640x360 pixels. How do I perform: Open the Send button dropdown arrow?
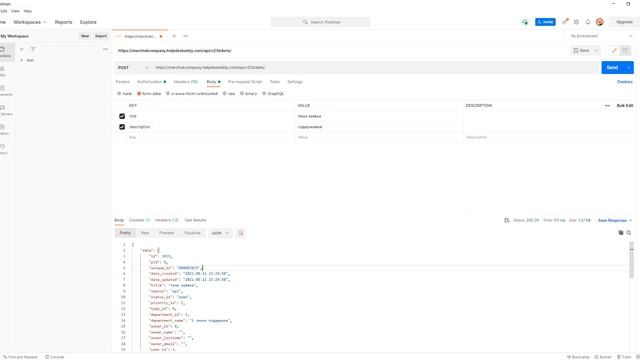[629, 68]
